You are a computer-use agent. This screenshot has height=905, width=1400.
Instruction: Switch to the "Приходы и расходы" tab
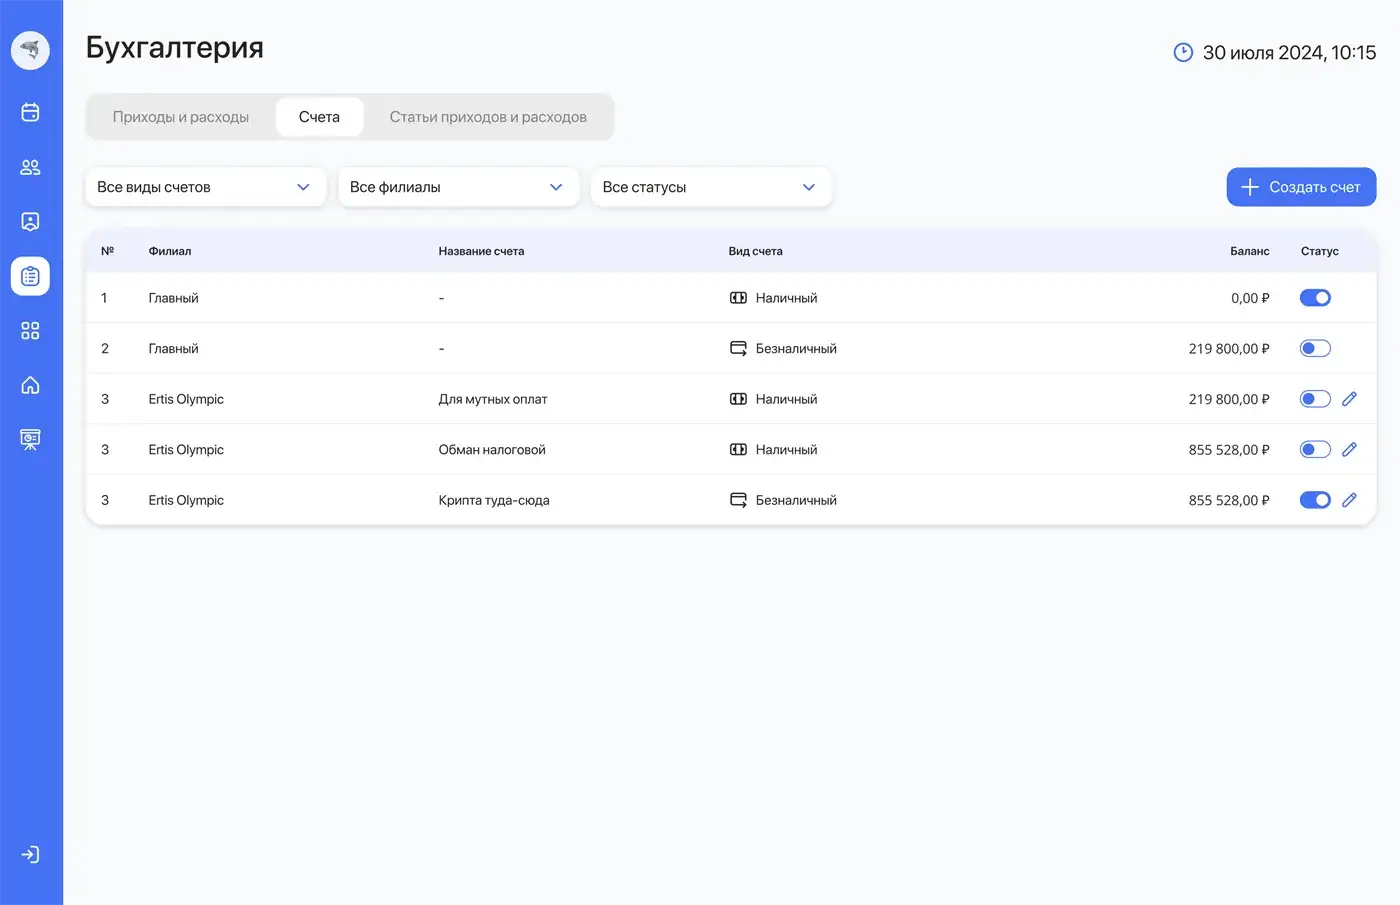click(181, 116)
